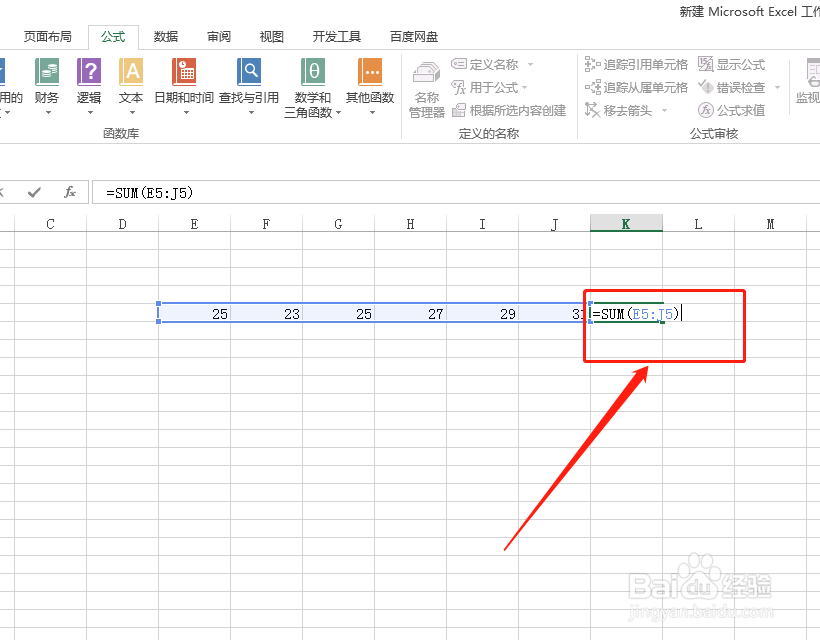Open the 开发工具 ribbon tab

[336, 36]
